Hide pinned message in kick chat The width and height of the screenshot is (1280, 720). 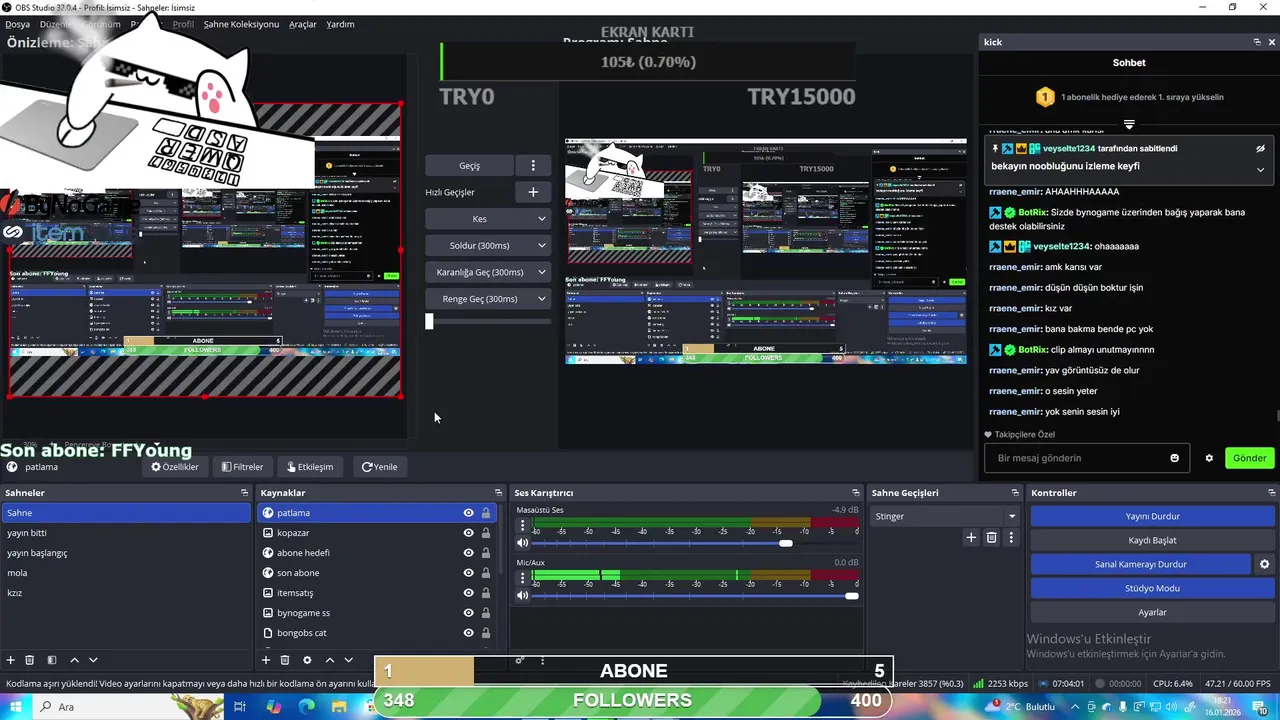tap(1261, 148)
